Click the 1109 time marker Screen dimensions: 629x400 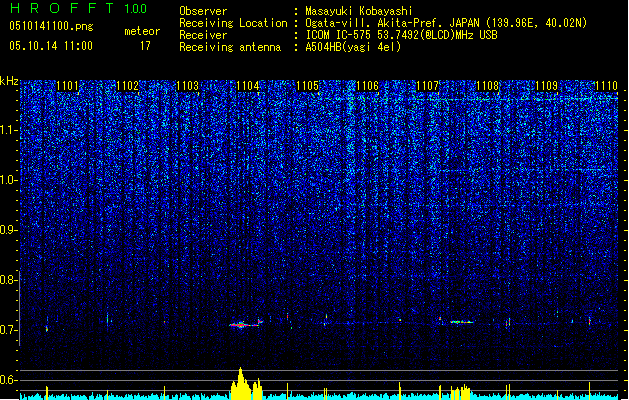coord(547,86)
